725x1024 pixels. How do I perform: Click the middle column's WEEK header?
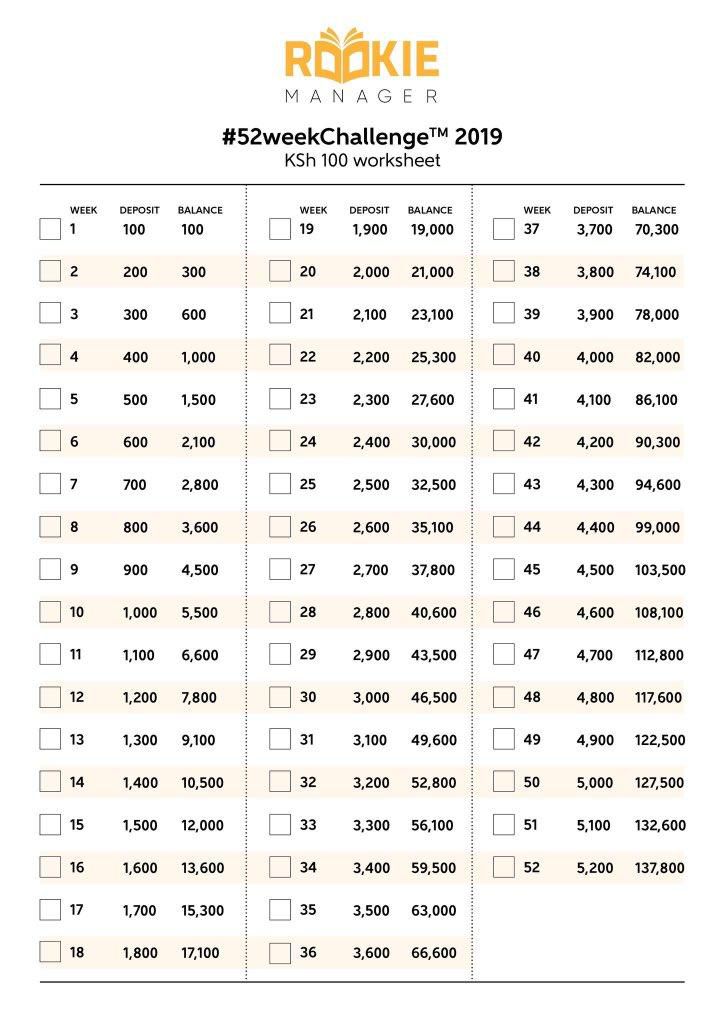tap(313, 210)
